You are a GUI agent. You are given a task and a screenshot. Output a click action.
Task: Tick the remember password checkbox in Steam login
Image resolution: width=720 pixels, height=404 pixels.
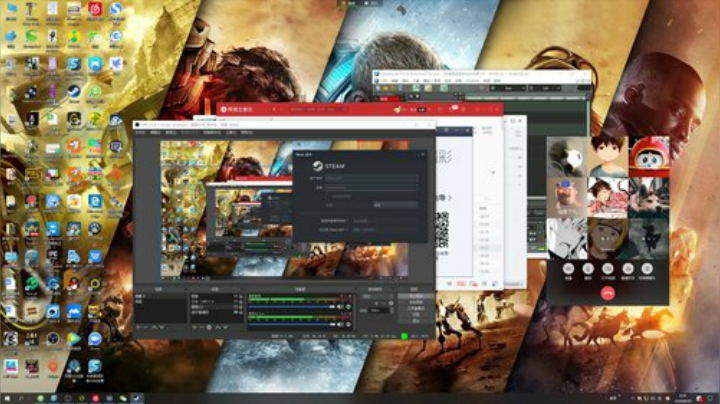coord(330,196)
